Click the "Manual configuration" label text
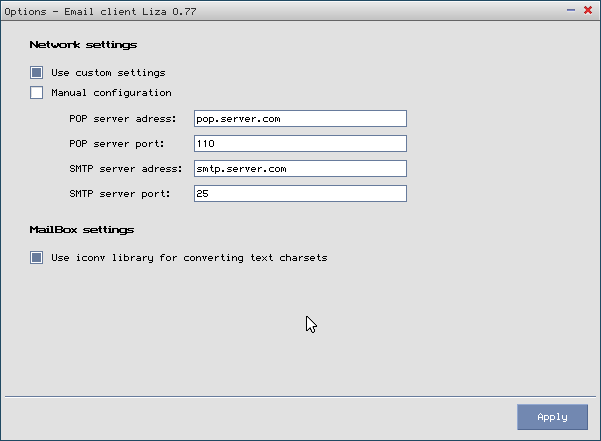This screenshot has height=441, width=601. click(x=111, y=93)
